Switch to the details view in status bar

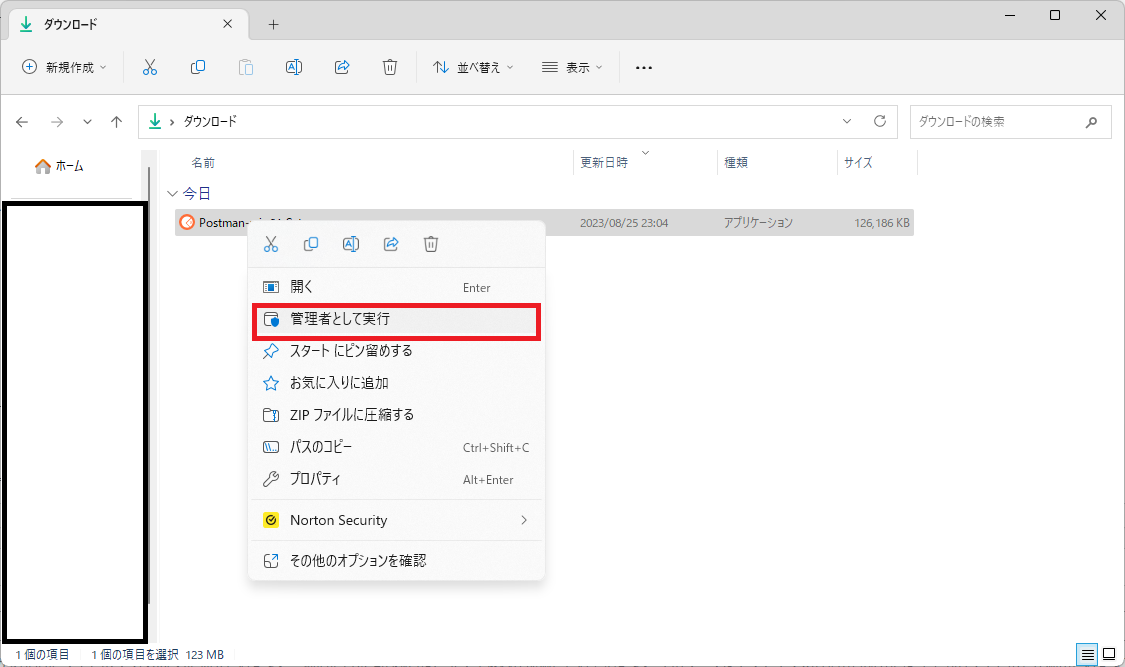[1087, 654]
